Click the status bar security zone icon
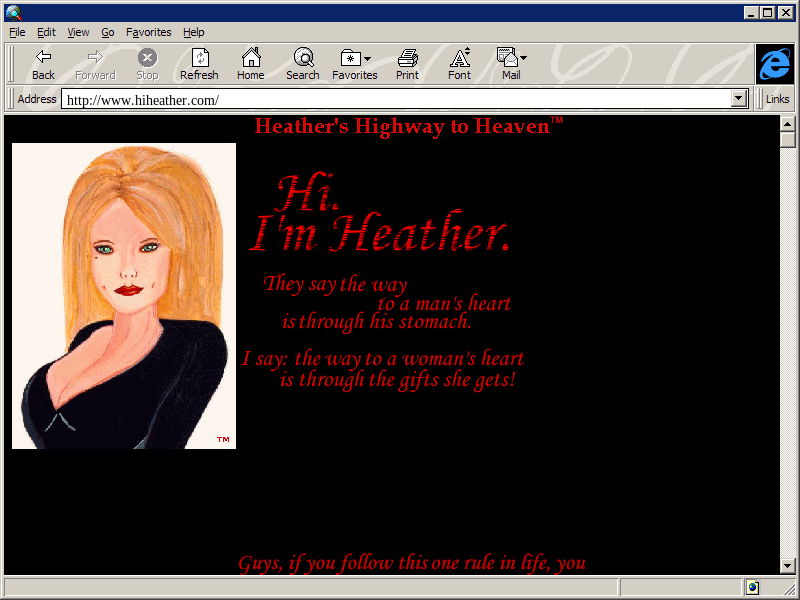 point(752,587)
